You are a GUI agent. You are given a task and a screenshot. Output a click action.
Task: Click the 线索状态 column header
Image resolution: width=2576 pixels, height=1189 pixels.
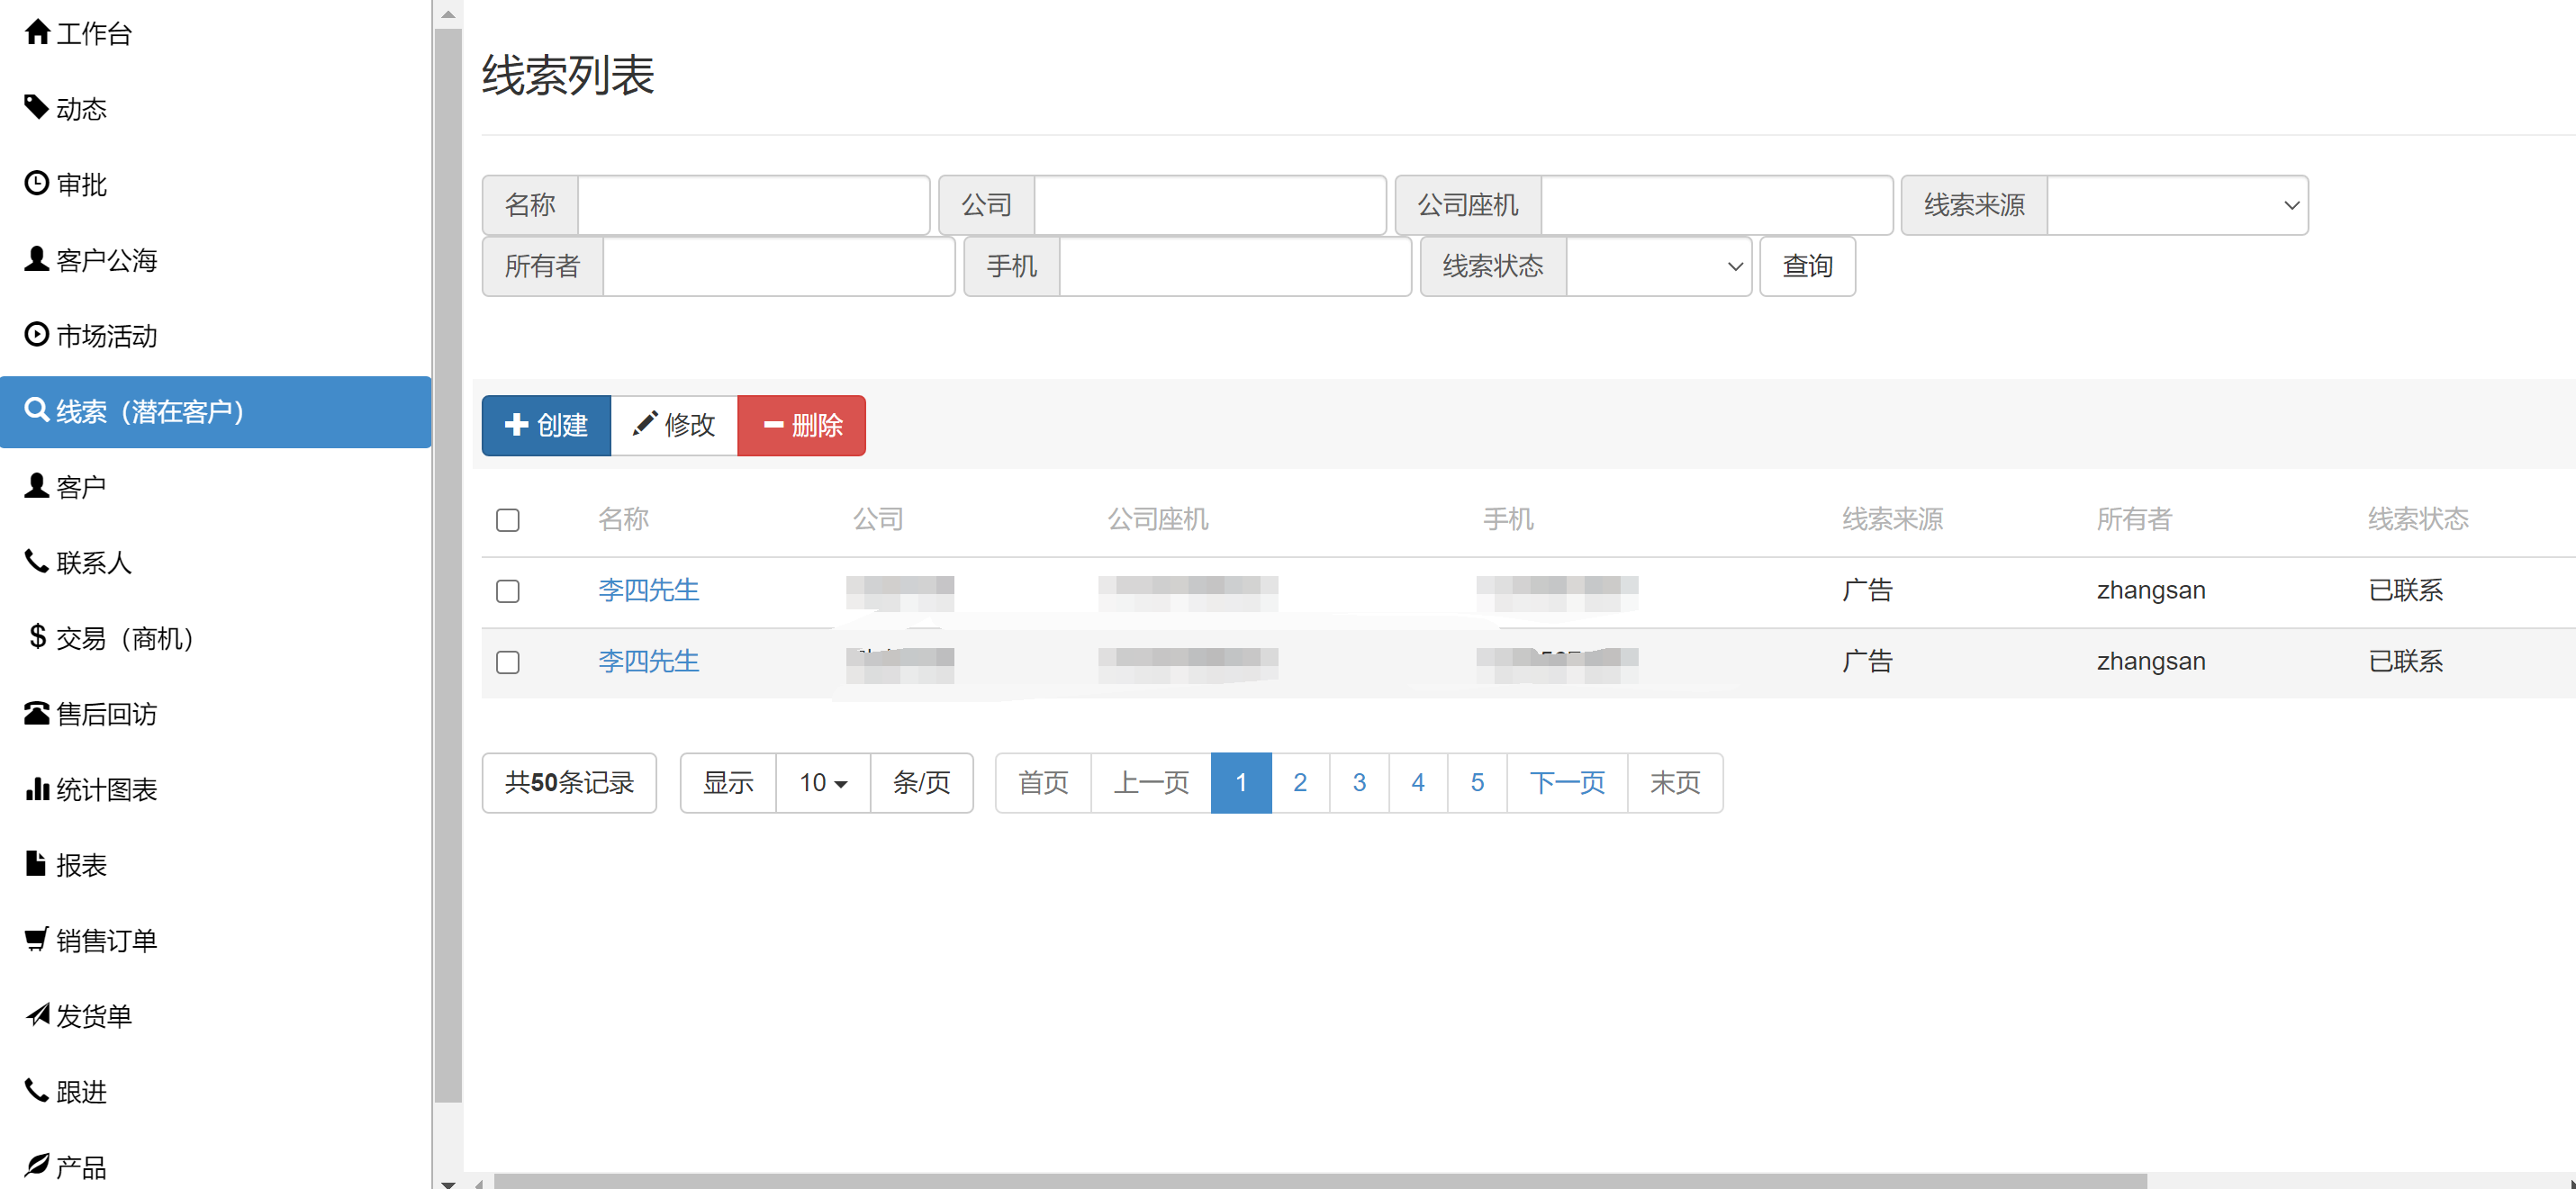click(2418, 519)
